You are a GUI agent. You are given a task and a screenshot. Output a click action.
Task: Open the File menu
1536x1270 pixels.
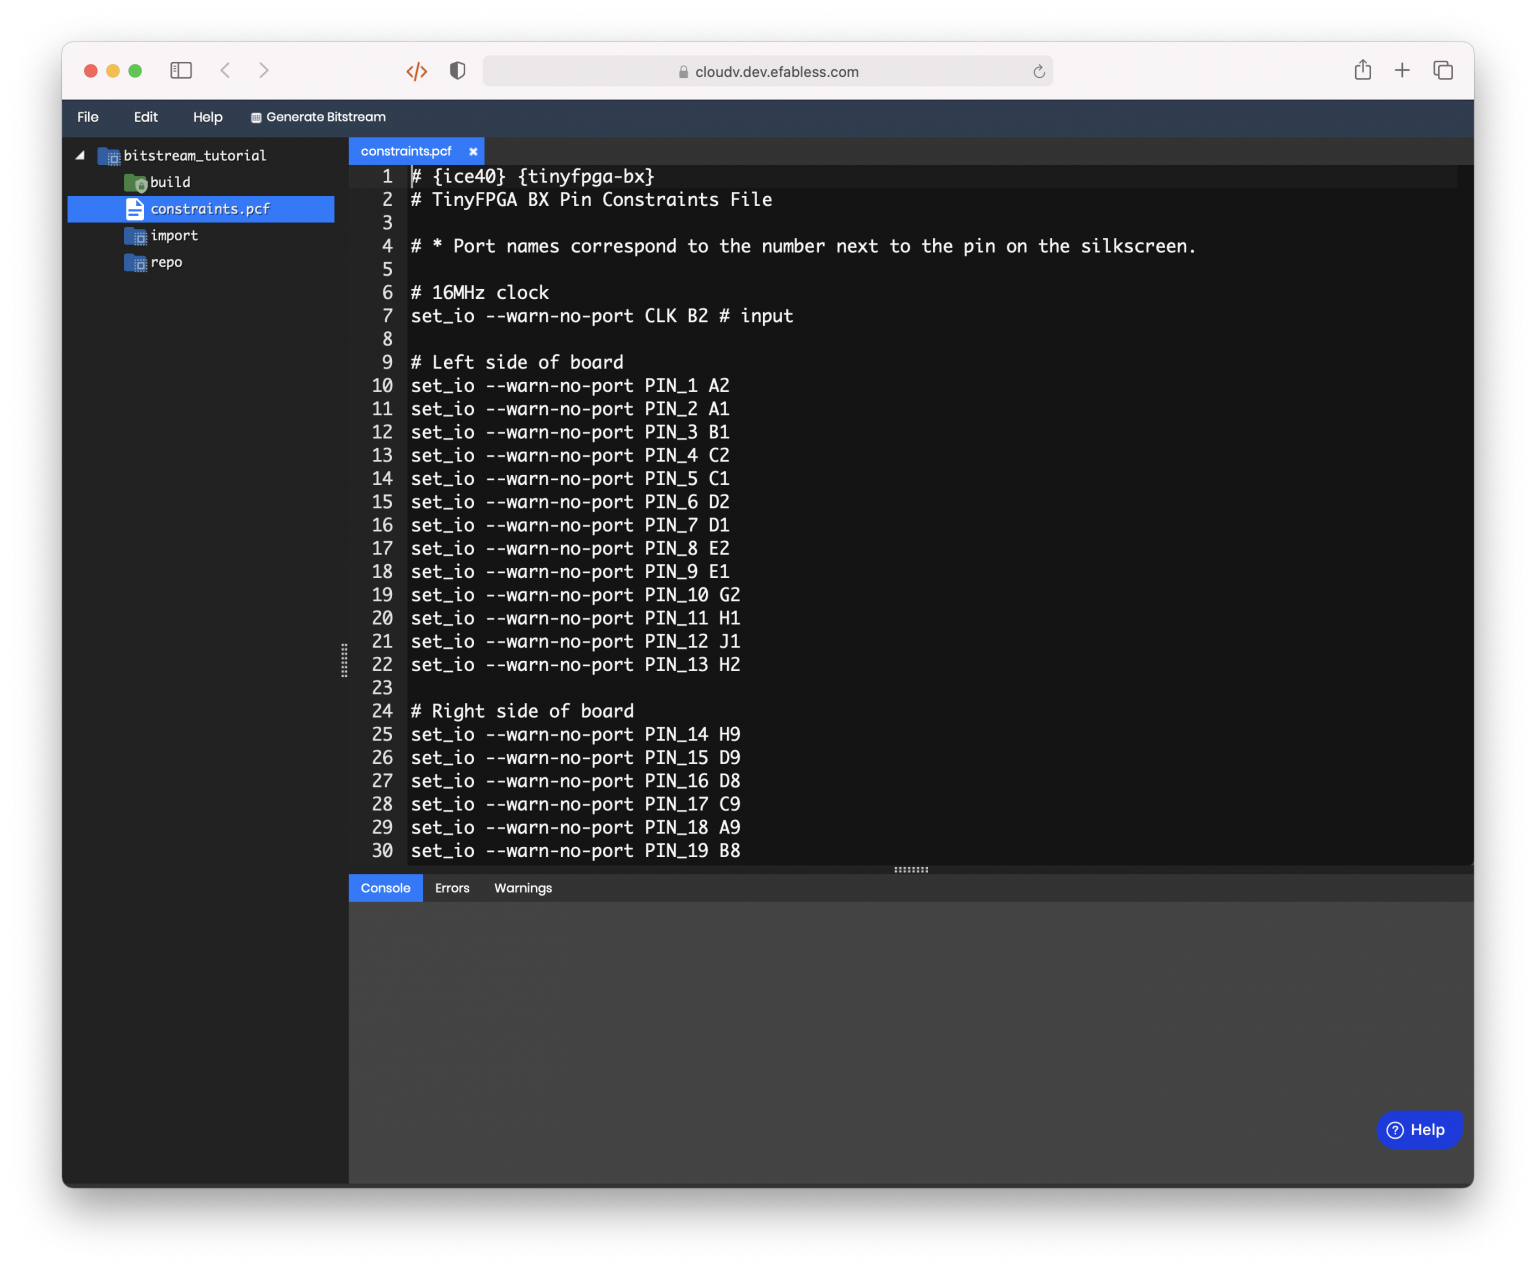[88, 117]
